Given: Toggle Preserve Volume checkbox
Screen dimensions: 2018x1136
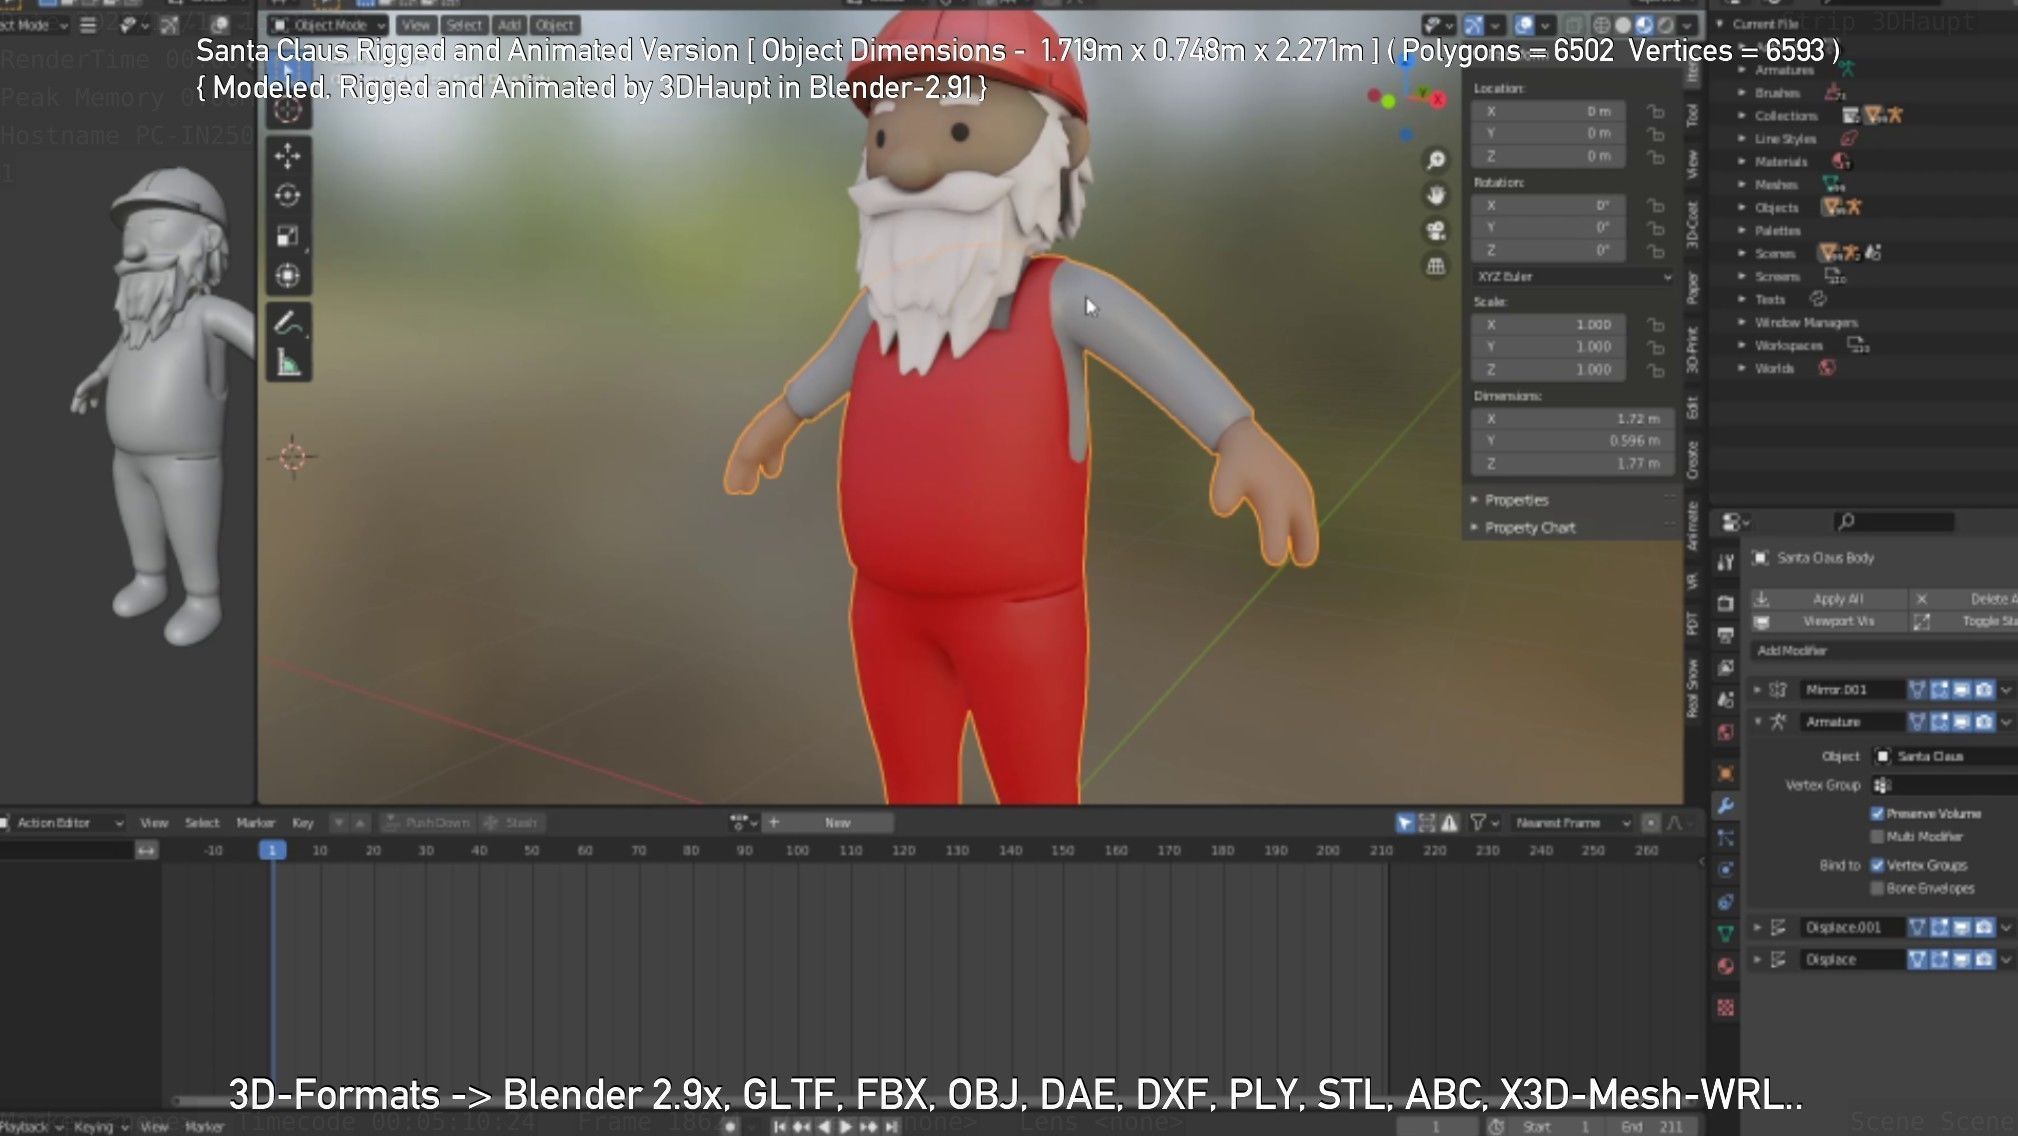Looking at the screenshot, I should [1877, 814].
